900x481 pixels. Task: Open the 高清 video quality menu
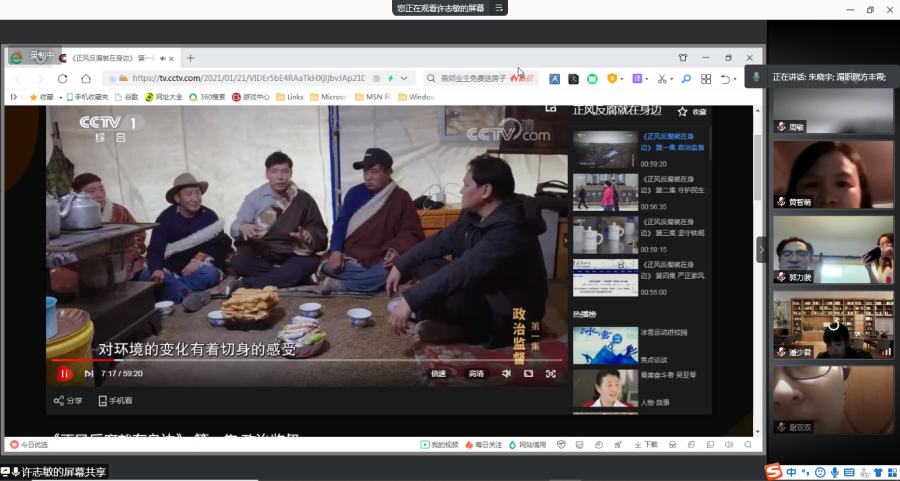pos(476,374)
